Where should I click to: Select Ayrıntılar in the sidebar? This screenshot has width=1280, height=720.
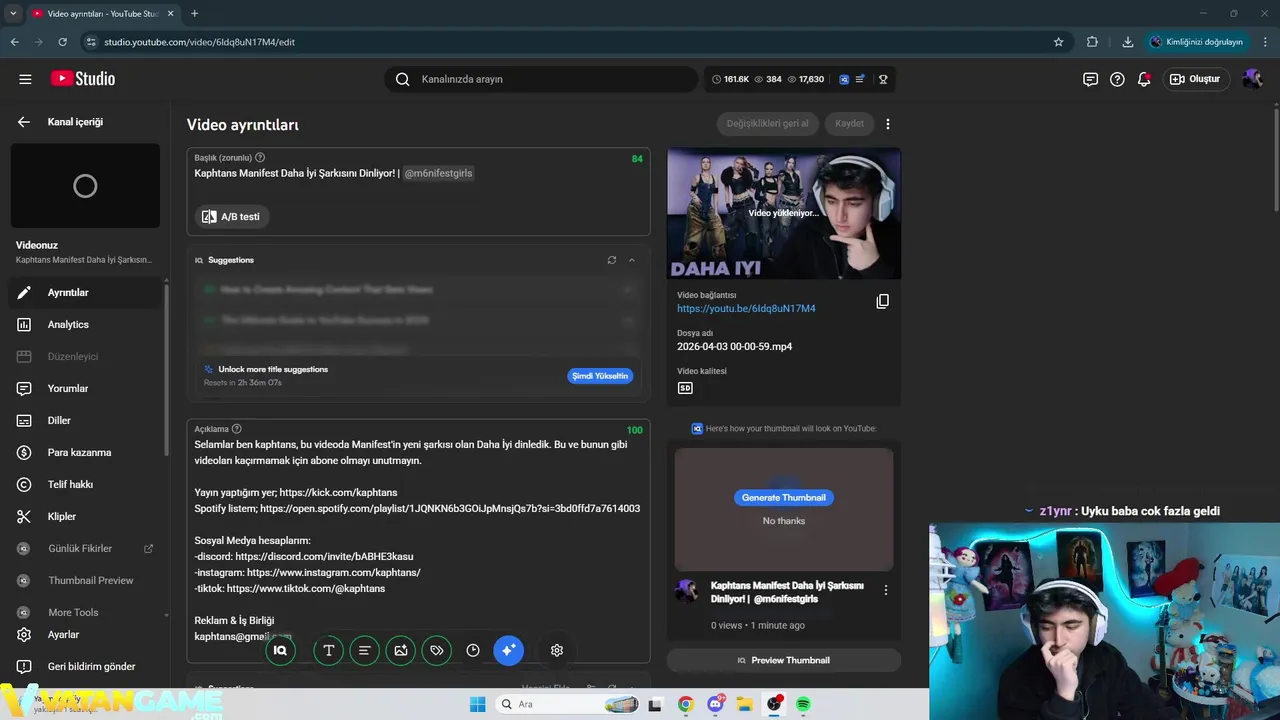click(84, 293)
